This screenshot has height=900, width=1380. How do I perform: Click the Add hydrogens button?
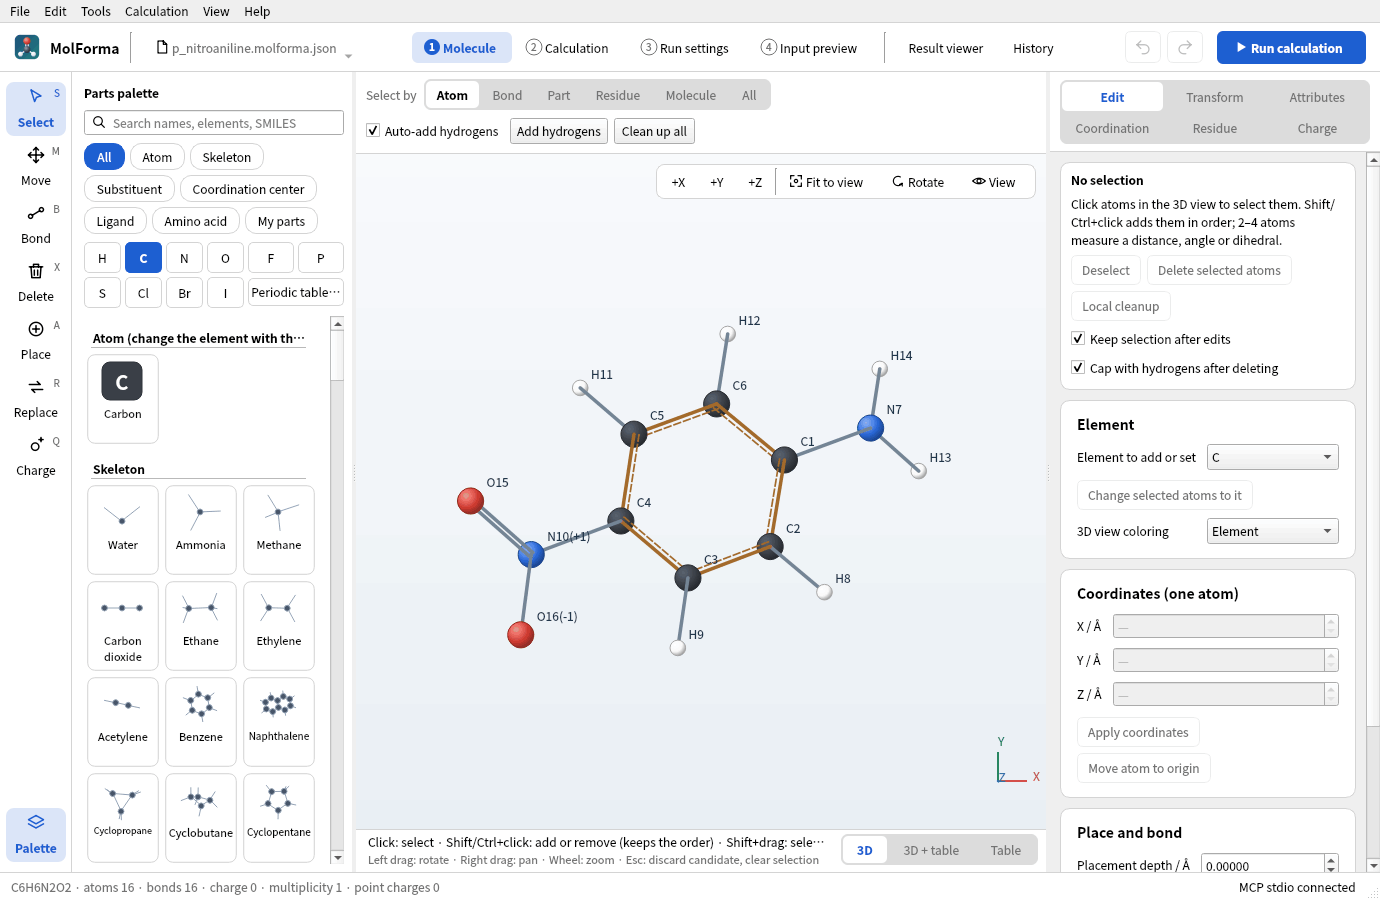[x=559, y=131]
